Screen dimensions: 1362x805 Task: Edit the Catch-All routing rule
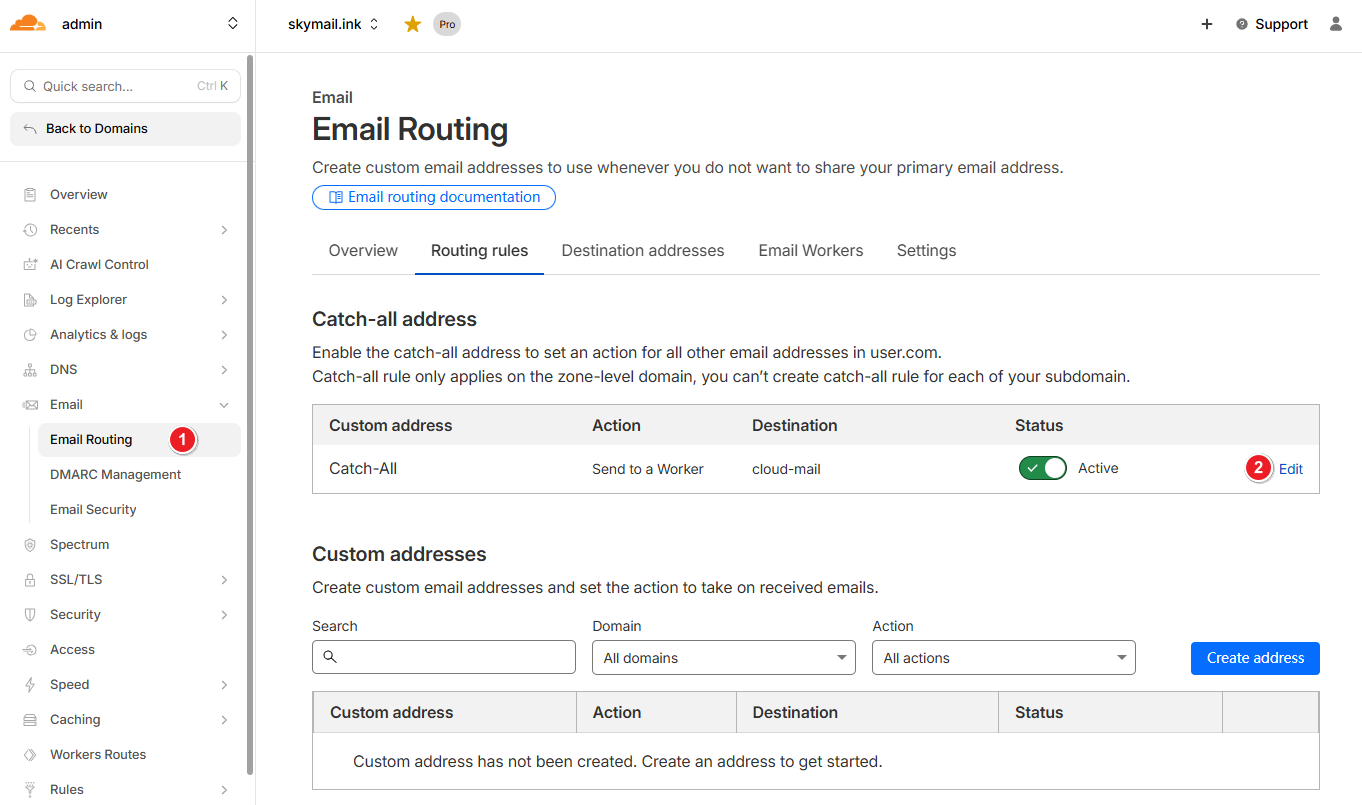click(1290, 469)
